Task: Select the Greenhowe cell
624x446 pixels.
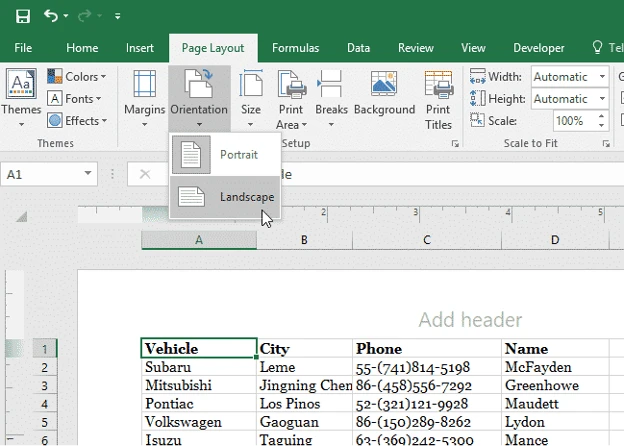Action: pos(555,385)
